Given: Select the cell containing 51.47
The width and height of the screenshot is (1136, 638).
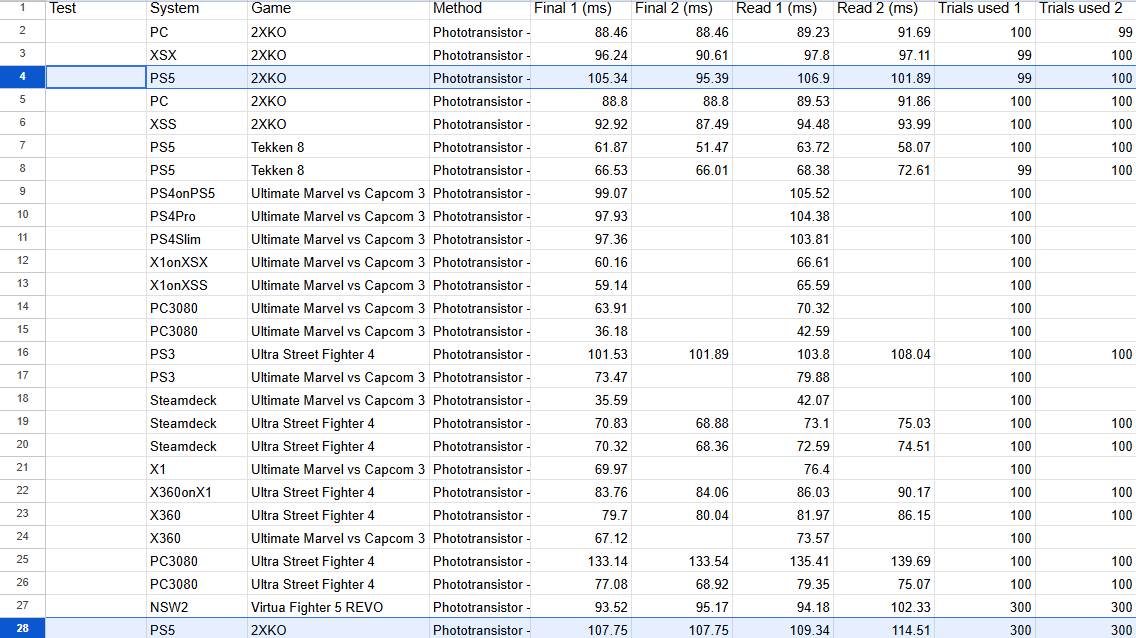Looking at the screenshot, I should [x=682, y=147].
